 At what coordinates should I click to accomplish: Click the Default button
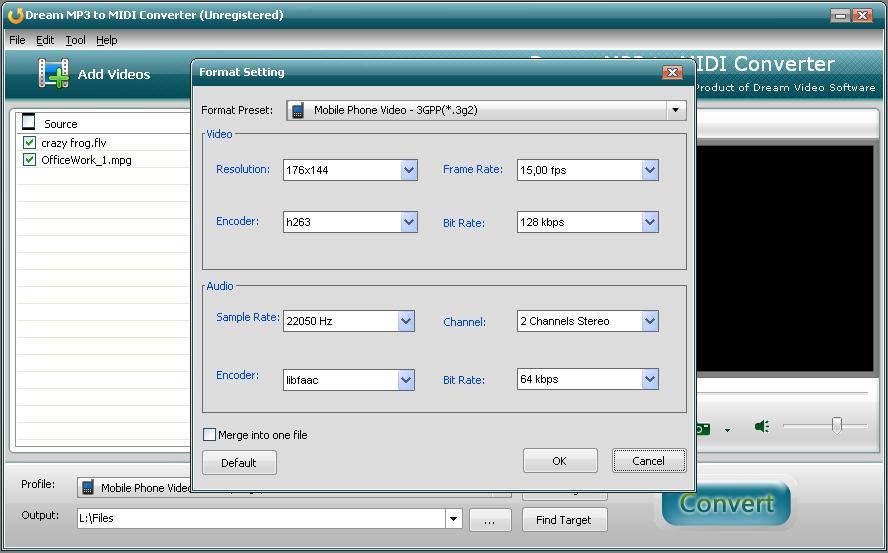point(239,462)
